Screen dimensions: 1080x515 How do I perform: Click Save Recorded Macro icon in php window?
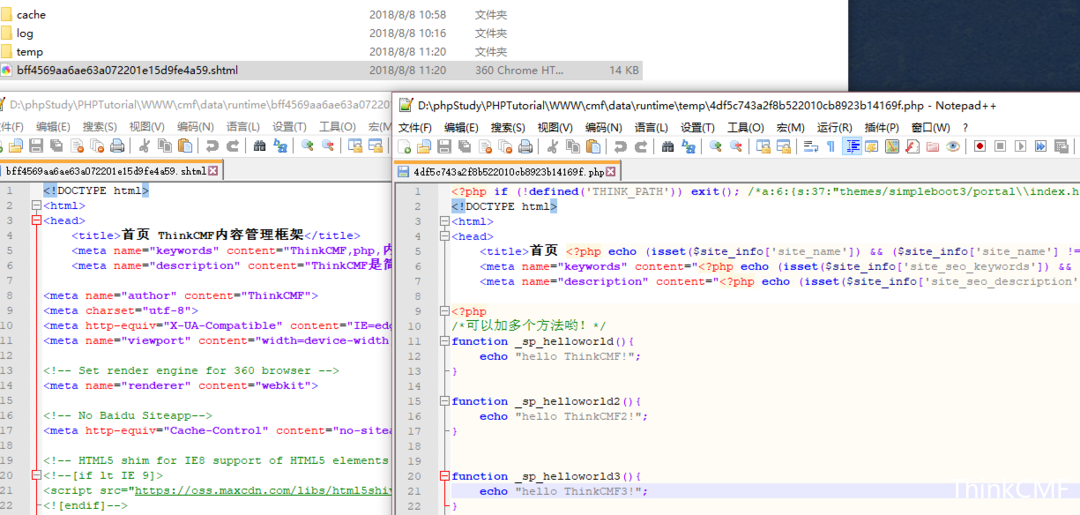(1060, 146)
